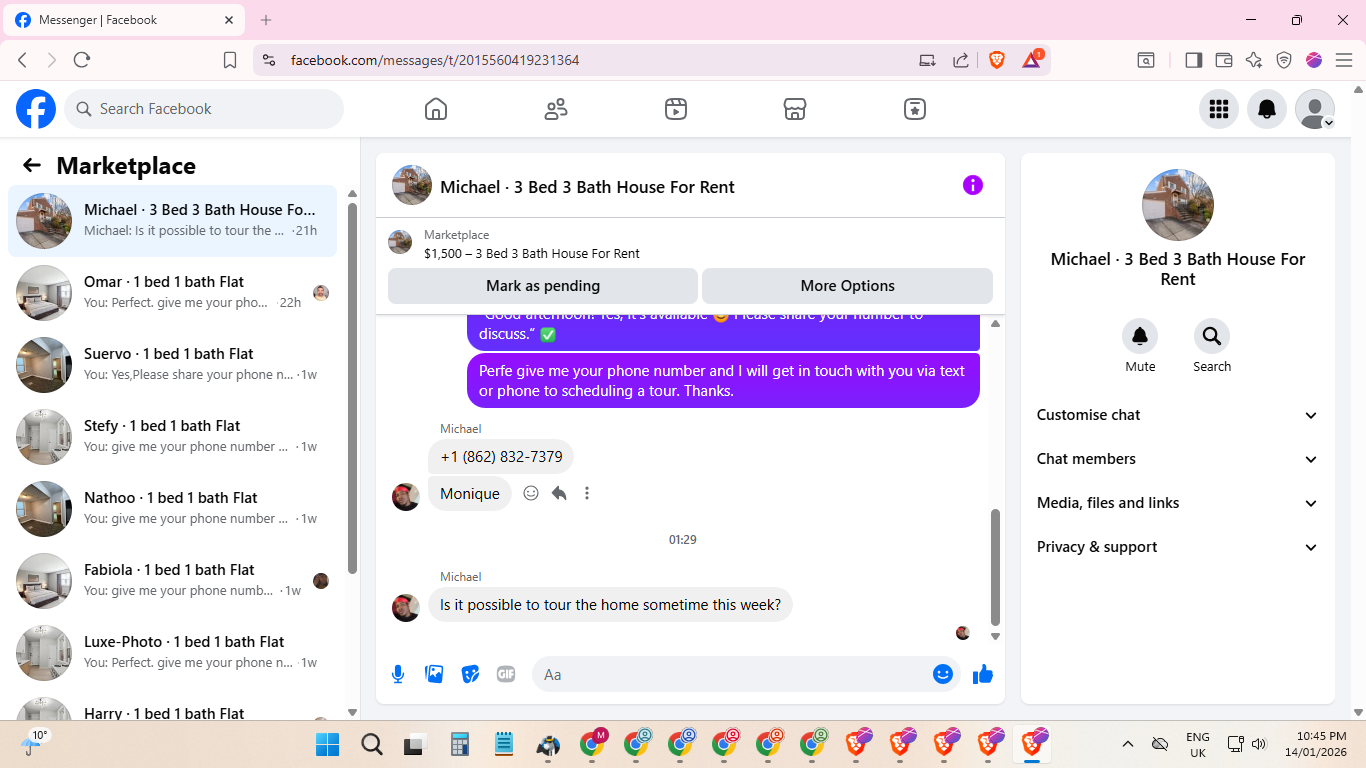The image size is (1366, 768).
Task: Open the emoji picker in message box
Action: tap(942, 674)
